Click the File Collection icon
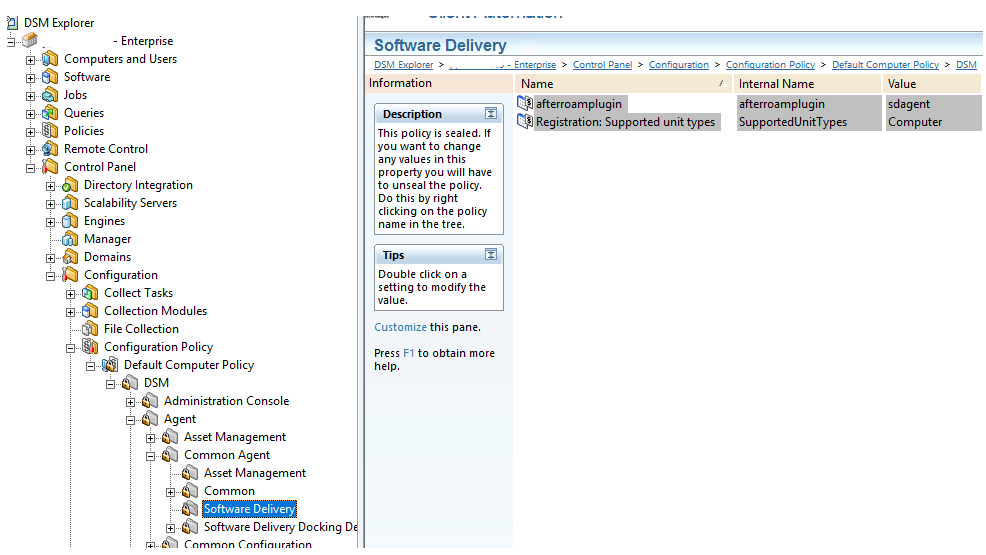This screenshot has width=986, height=555. [x=90, y=329]
